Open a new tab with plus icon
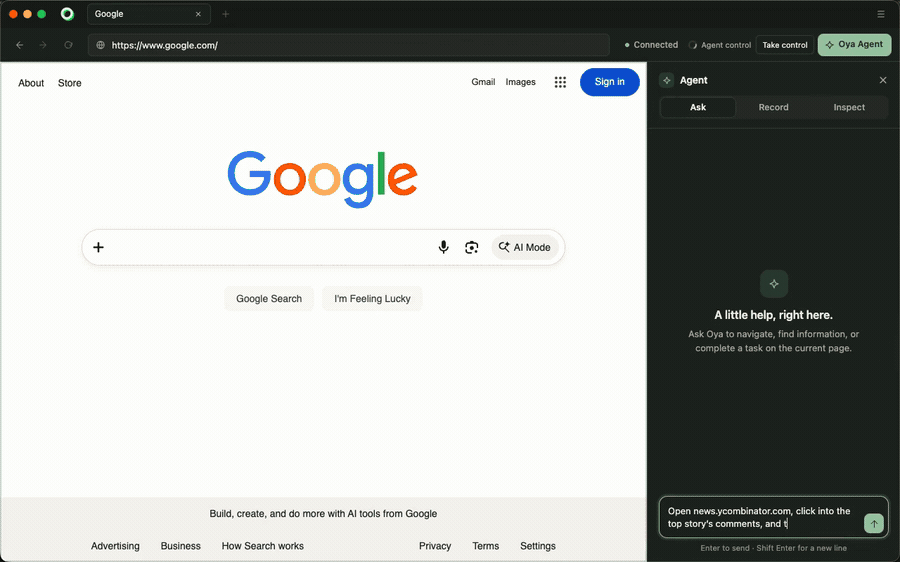 tap(226, 14)
